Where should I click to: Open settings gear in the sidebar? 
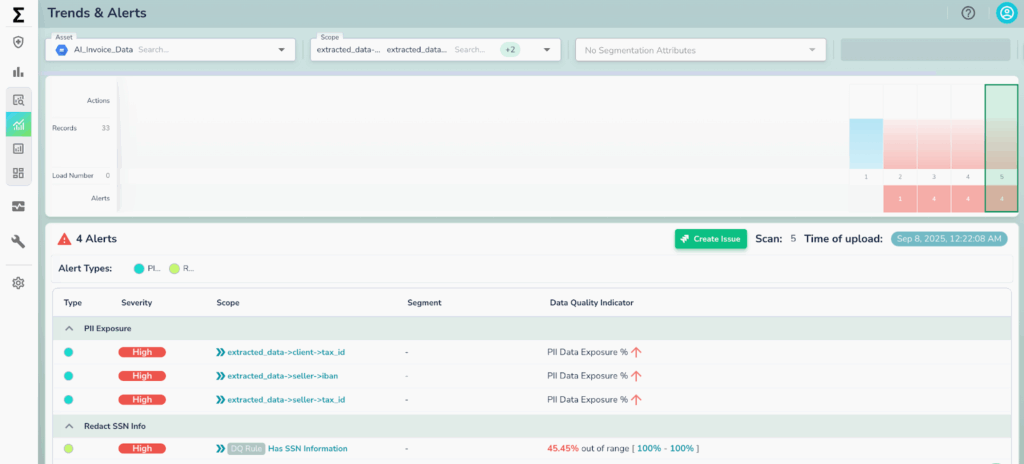18,283
